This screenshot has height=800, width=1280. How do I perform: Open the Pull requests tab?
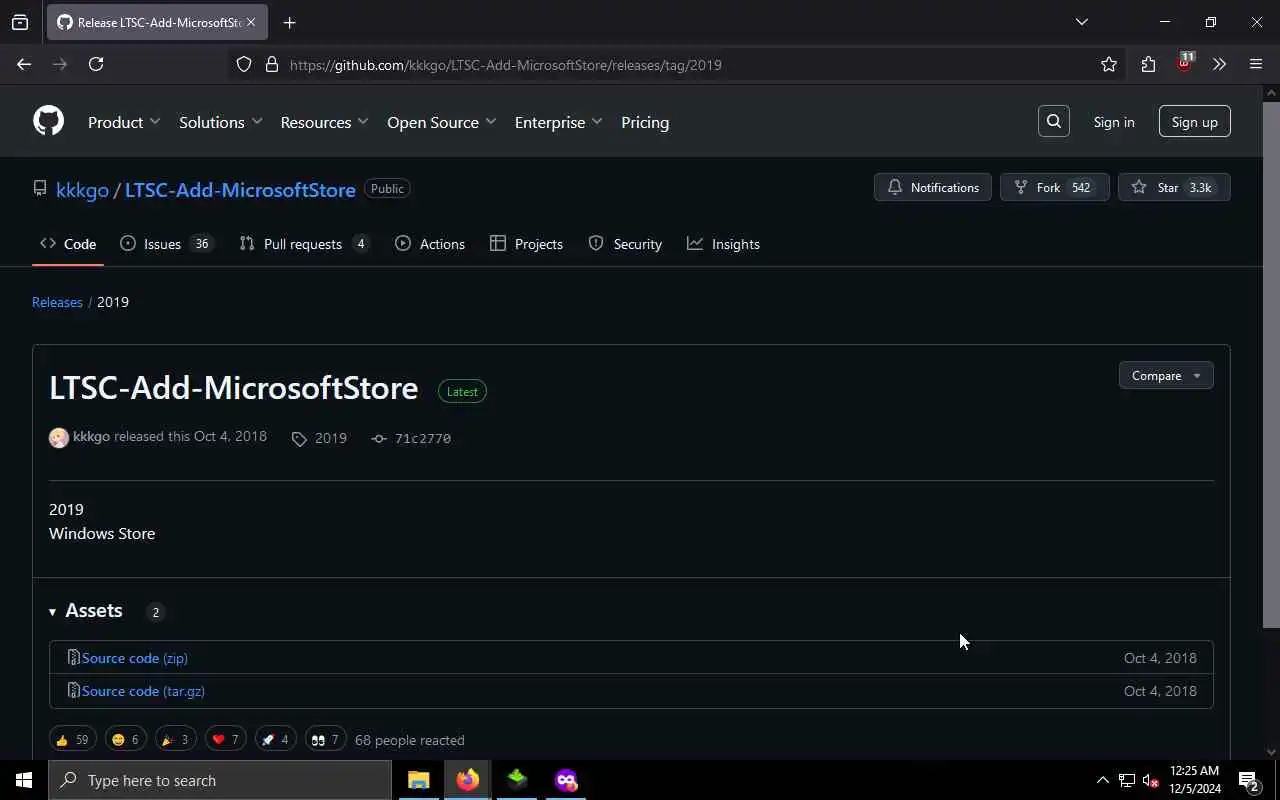click(x=305, y=244)
